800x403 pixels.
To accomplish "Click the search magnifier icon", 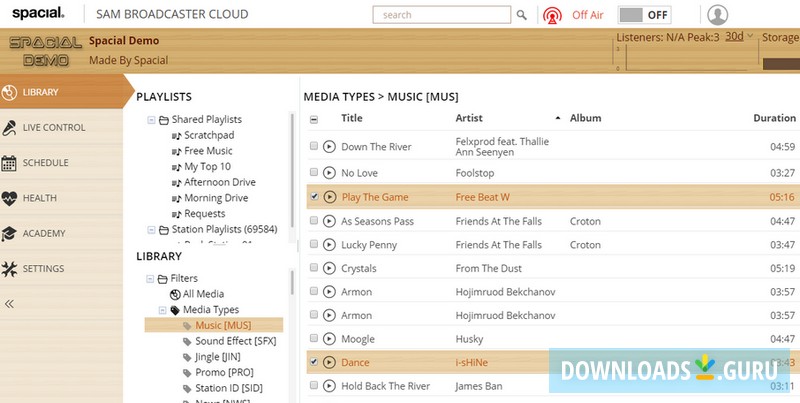I will pyautogui.click(x=521, y=15).
